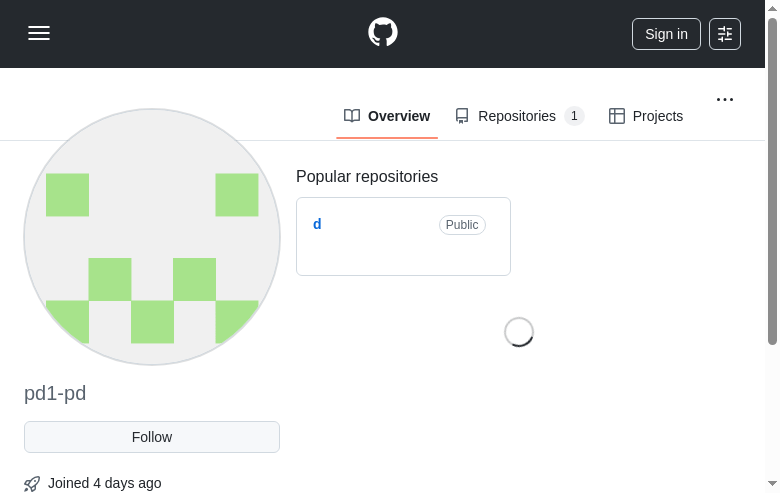Open the hamburger navigation menu
The width and height of the screenshot is (780, 493).
tap(39, 33)
